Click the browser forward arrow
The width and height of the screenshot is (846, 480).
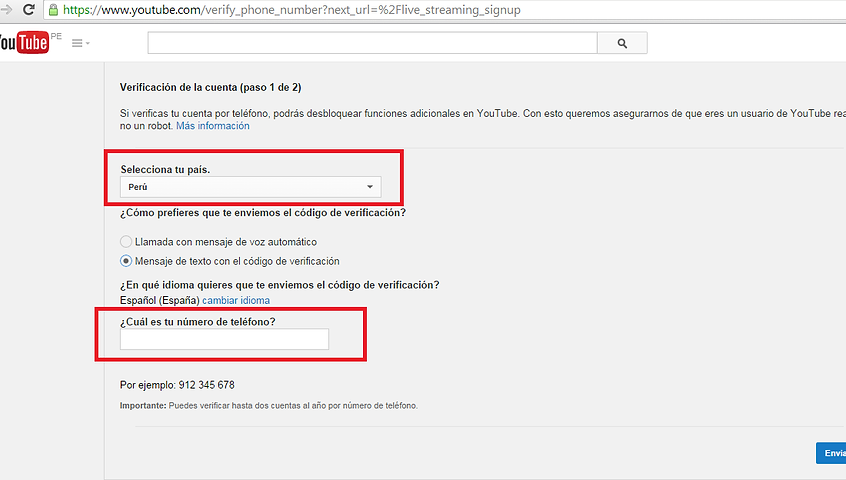click(6, 9)
